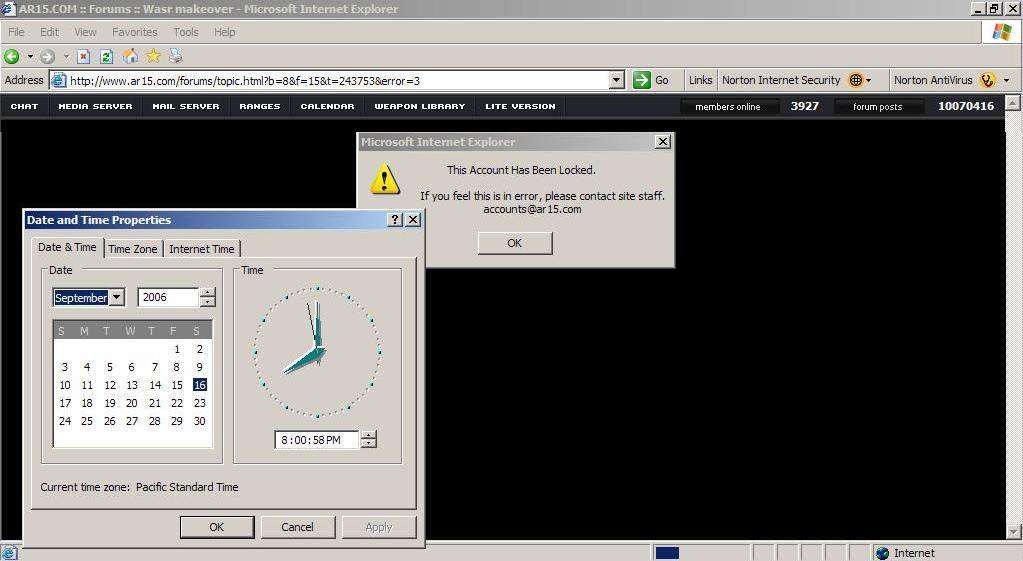Select day 1 in the calendar
This screenshot has width=1023, height=561.
coord(177,349)
